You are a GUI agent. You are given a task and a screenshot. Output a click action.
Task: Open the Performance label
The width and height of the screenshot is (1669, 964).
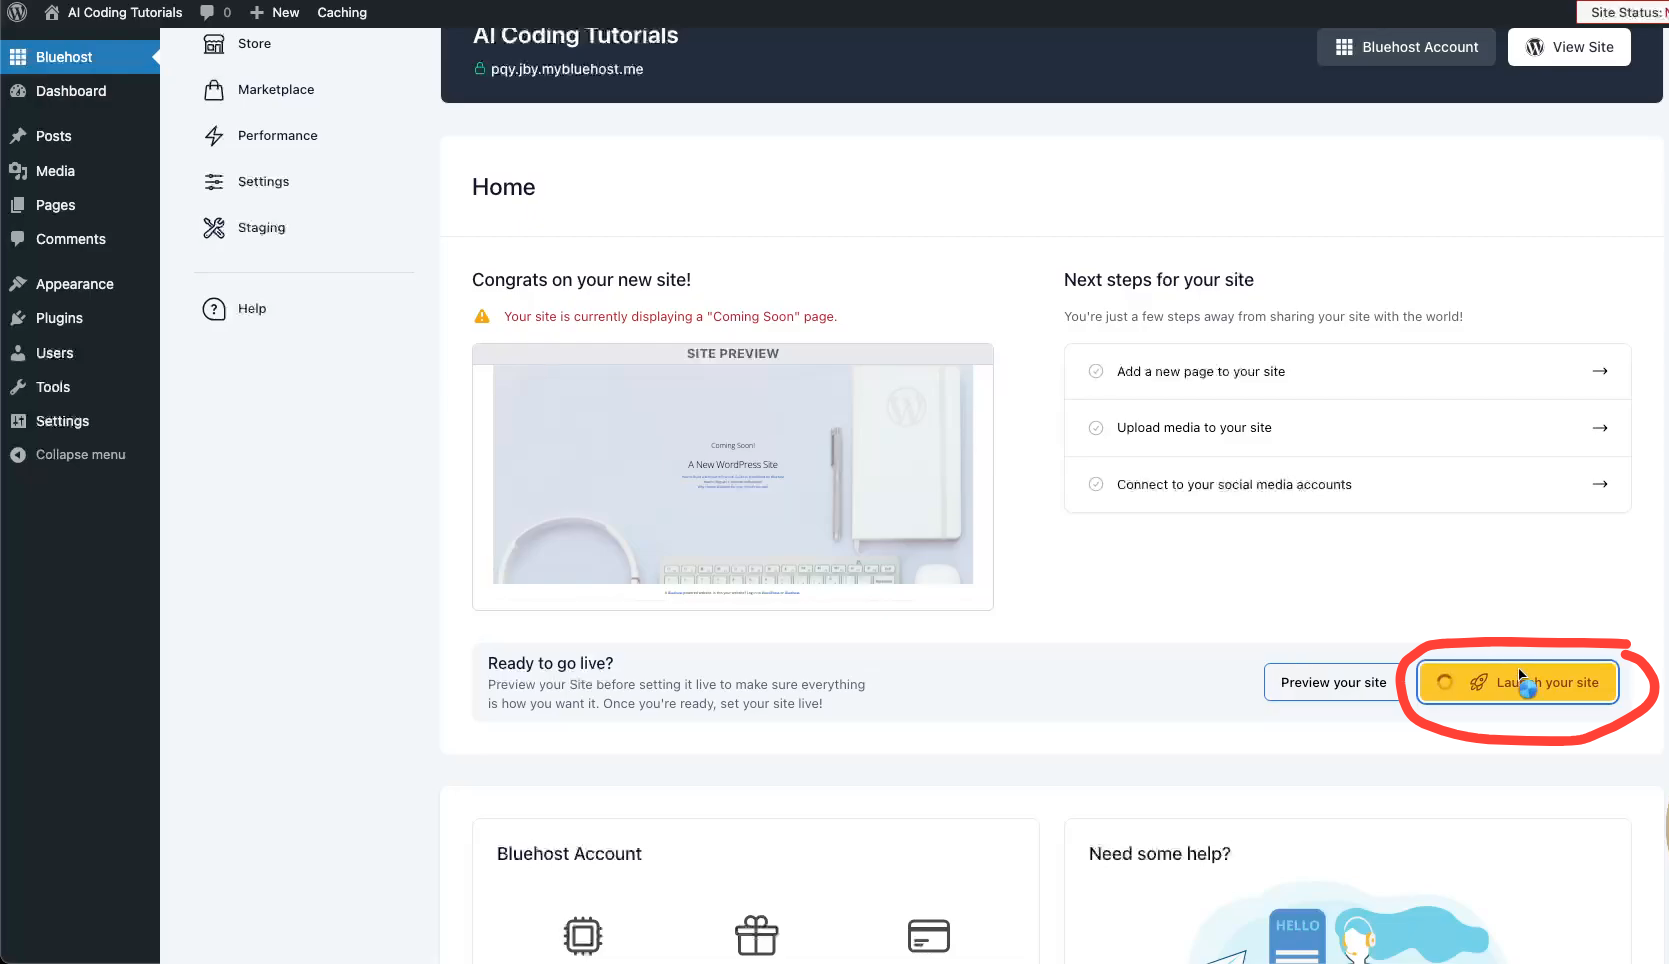(x=278, y=136)
